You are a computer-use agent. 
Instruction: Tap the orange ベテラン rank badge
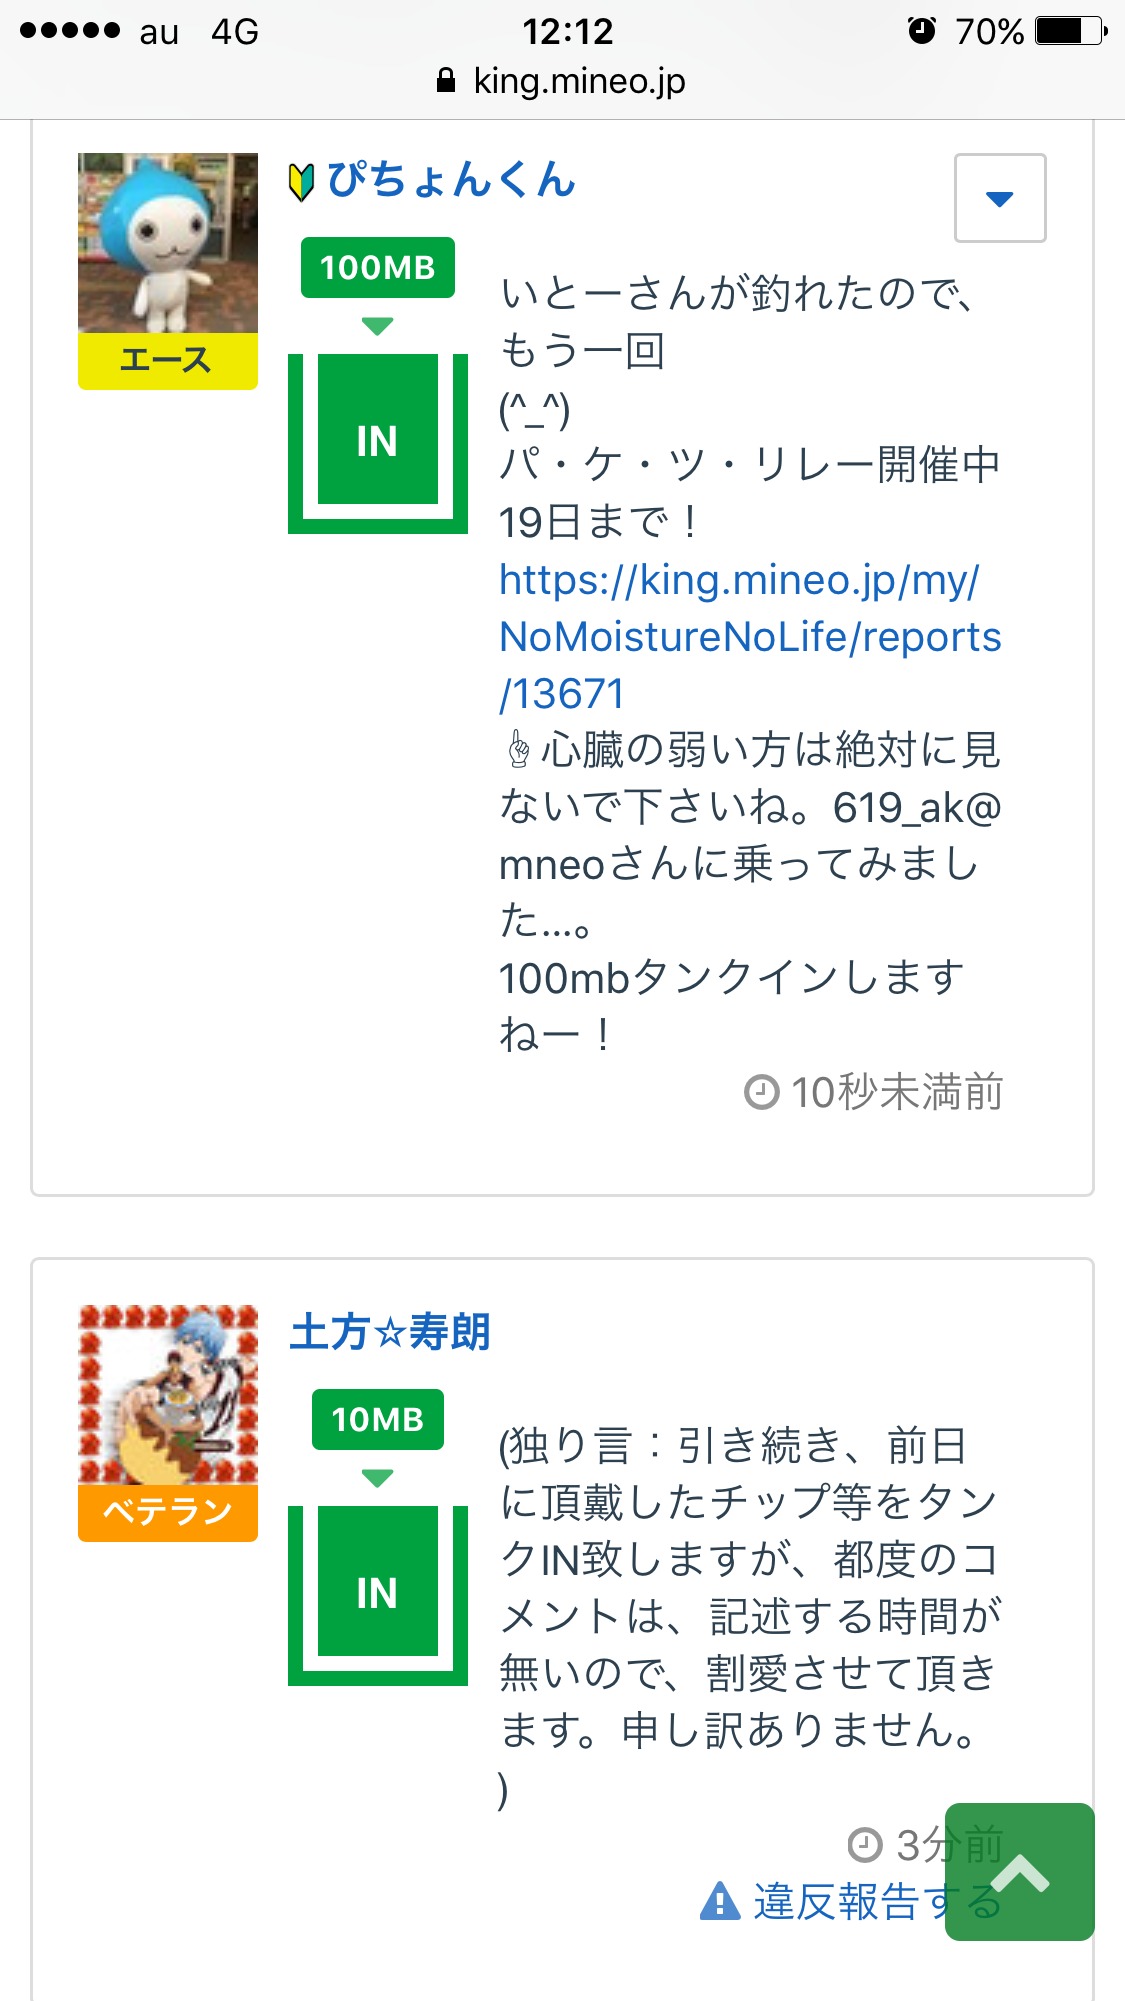[x=168, y=1512]
